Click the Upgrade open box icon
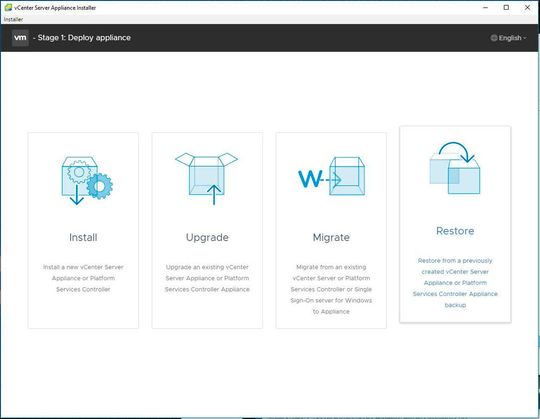 (x=207, y=179)
